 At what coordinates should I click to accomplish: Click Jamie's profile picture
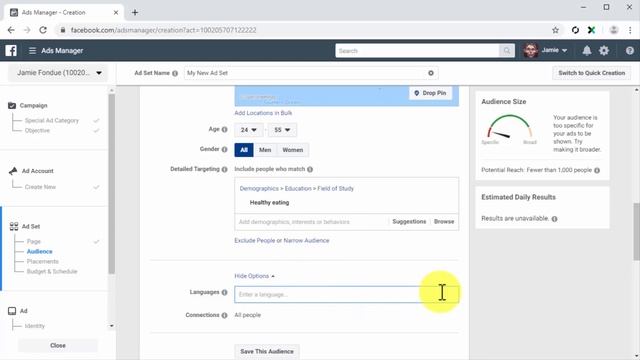pyautogui.click(x=531, y=51)
